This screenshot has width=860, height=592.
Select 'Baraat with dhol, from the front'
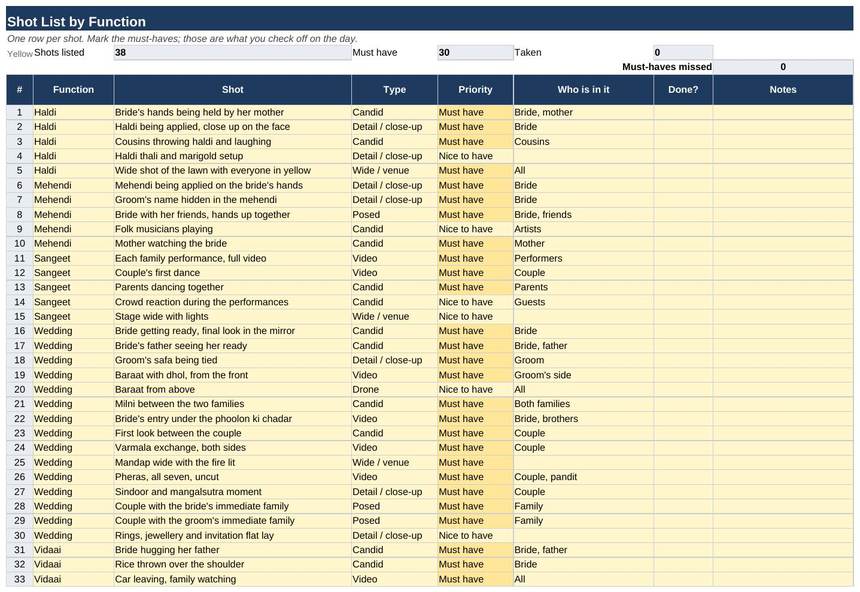[x=233, y=375]
